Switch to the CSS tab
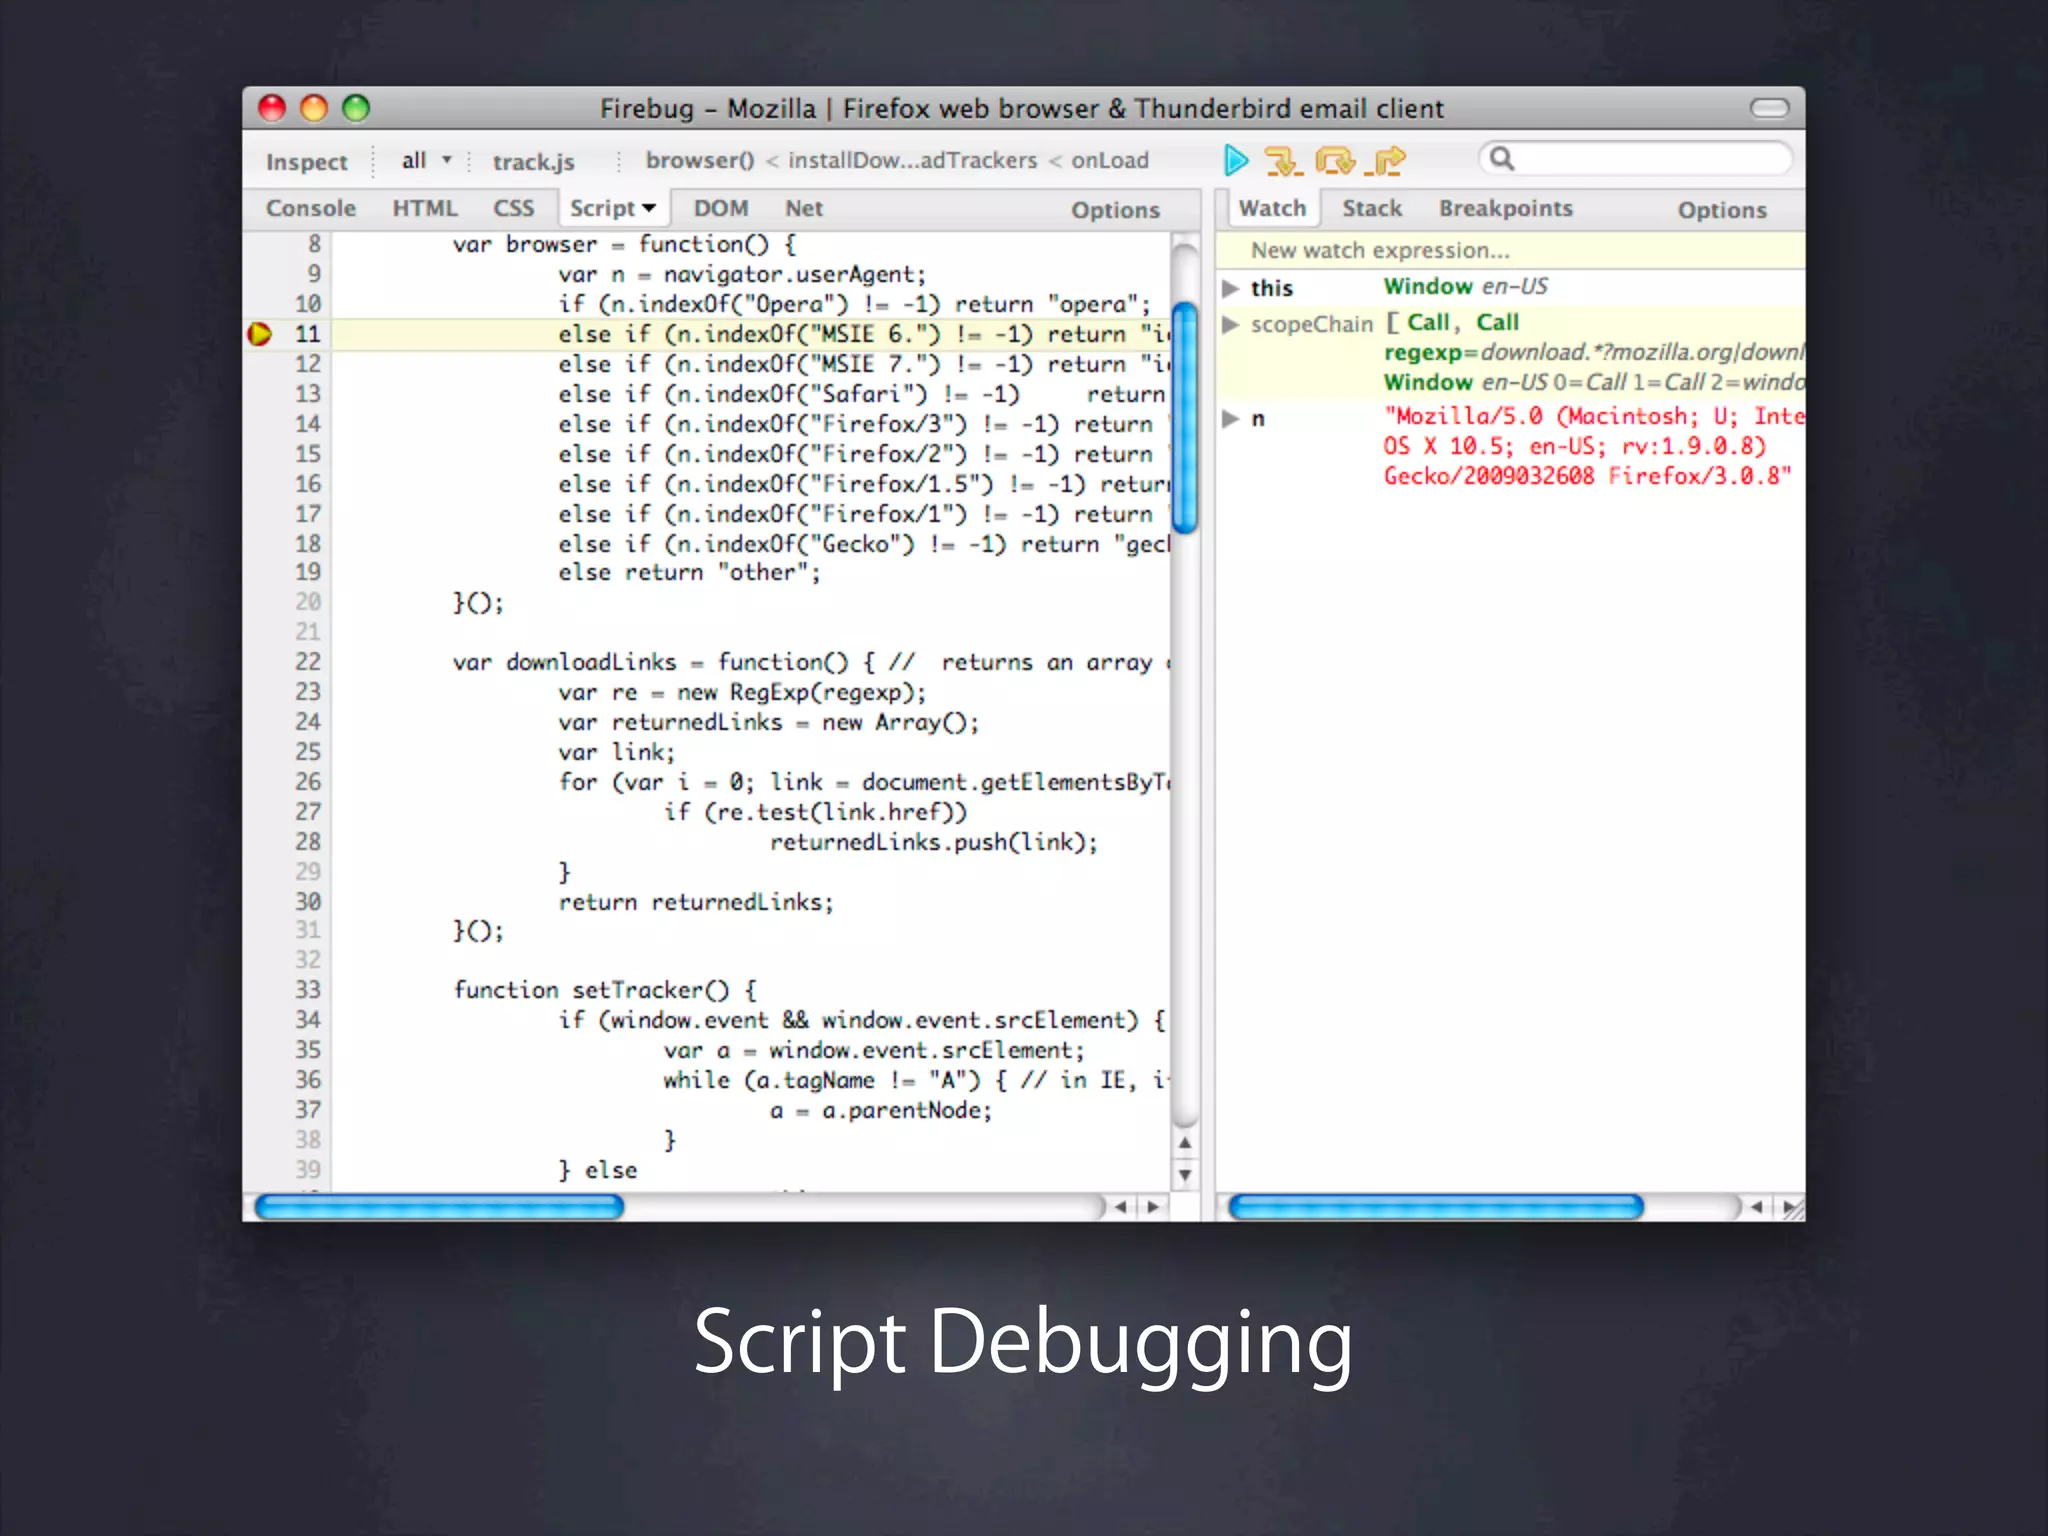 click(513, 208)
